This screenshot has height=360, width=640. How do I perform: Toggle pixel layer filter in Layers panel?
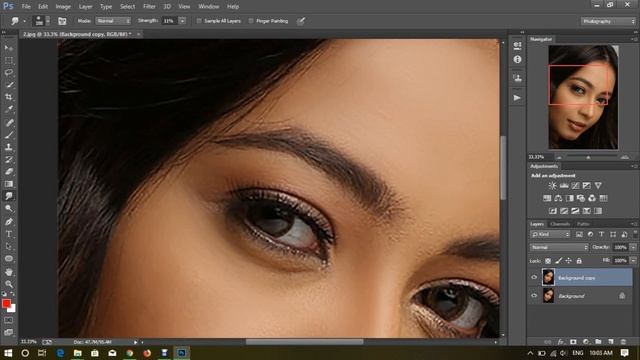(x=579, y=234)
